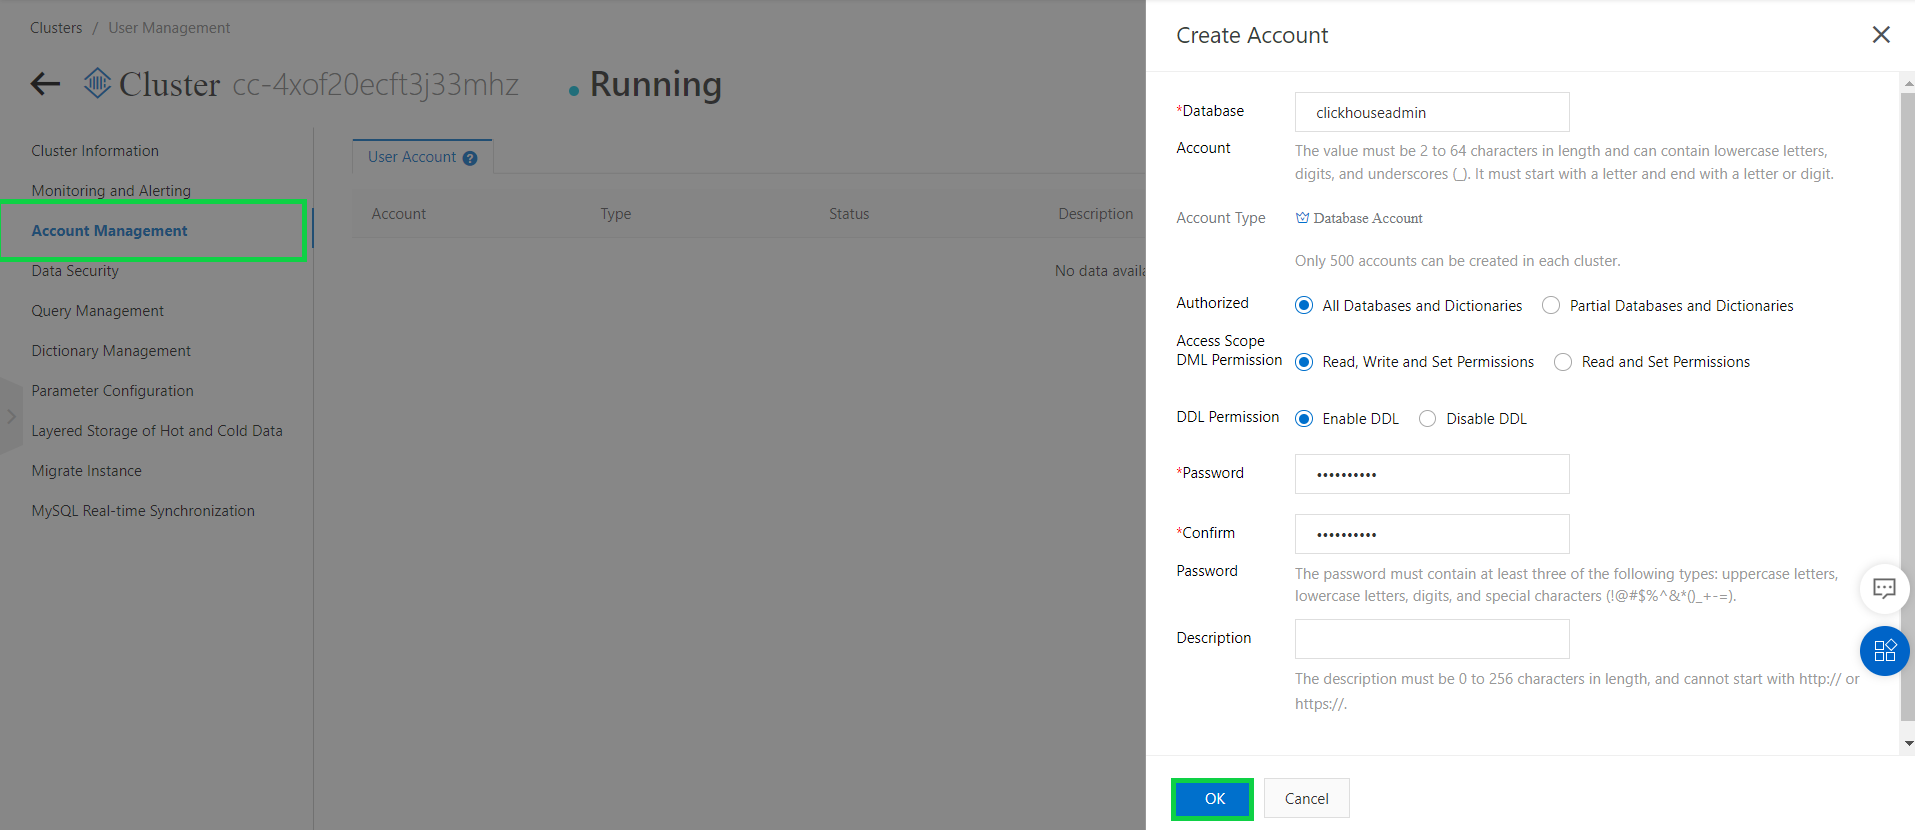Viewport: 1915px width, 830px height.
Task: Click the Description column header
Action: coord(1096,214)
